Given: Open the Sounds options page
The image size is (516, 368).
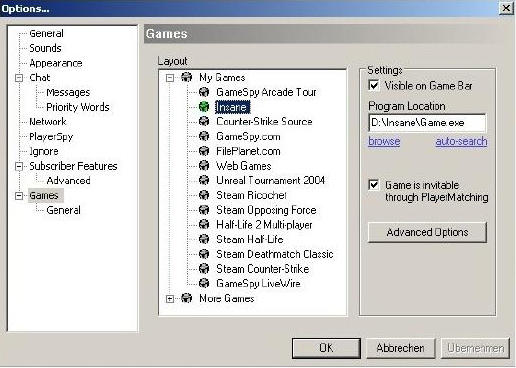Looking at the screenshot, I should [45, 48].
